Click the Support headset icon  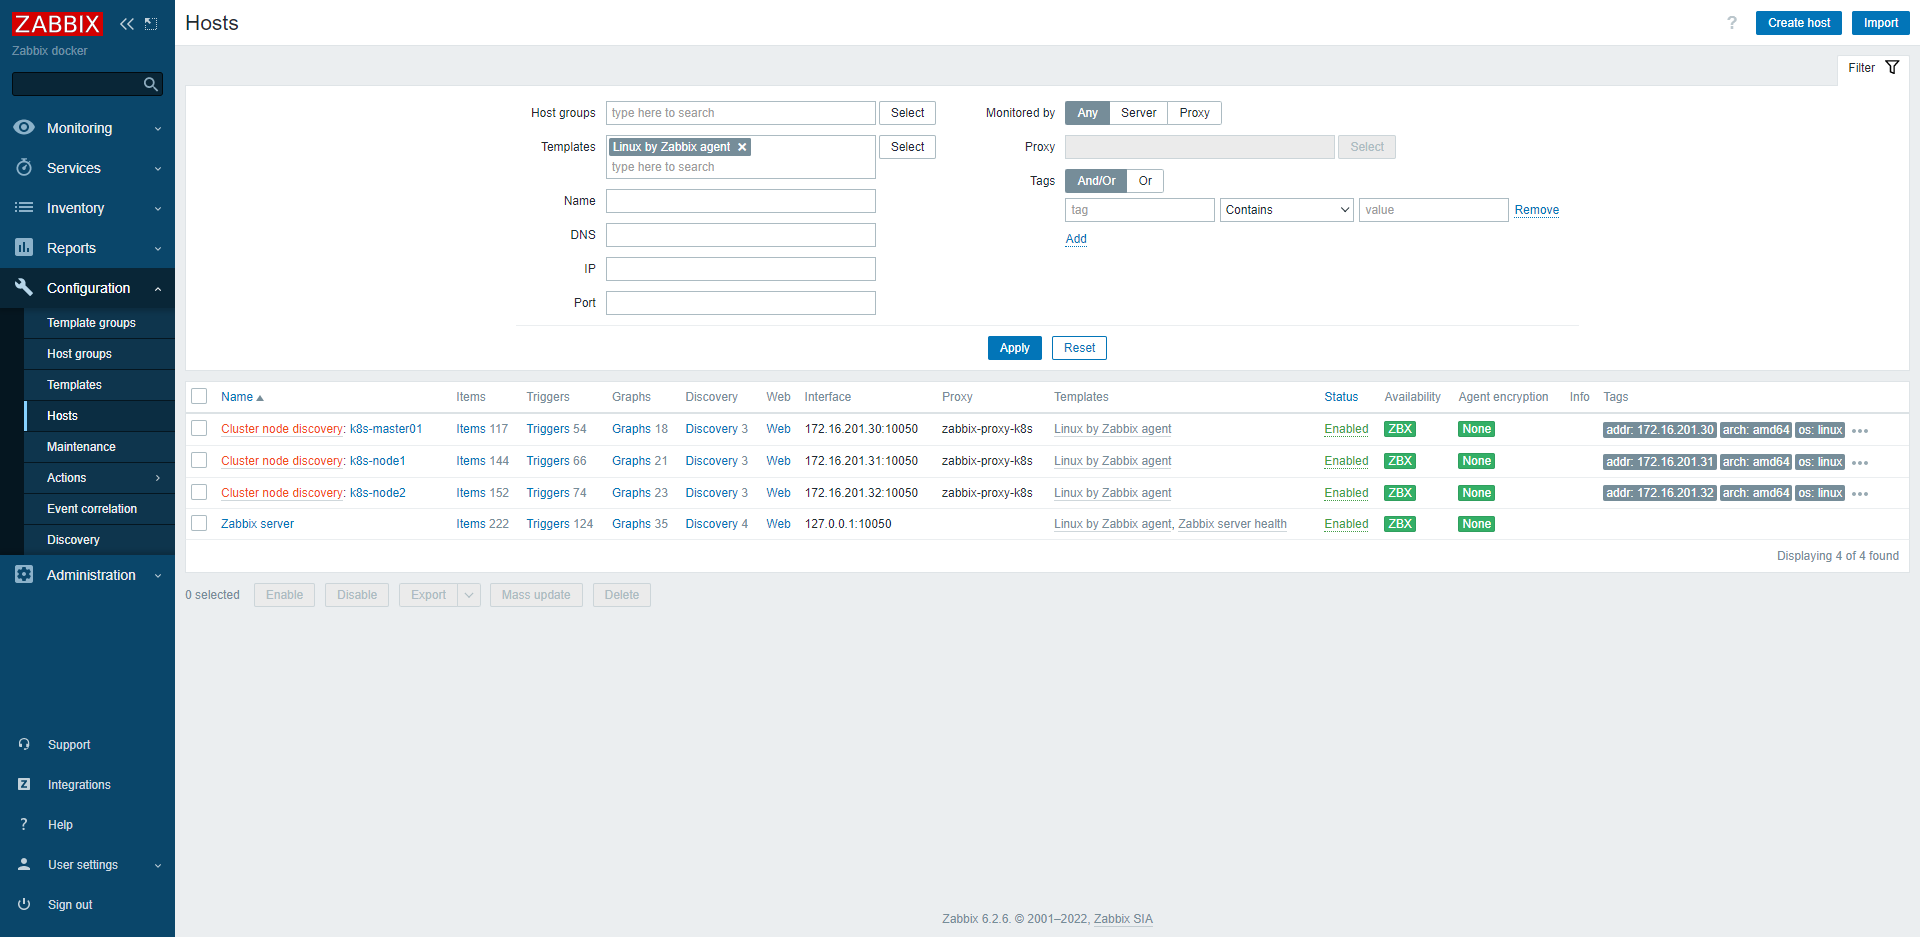[x=24, y=744]
